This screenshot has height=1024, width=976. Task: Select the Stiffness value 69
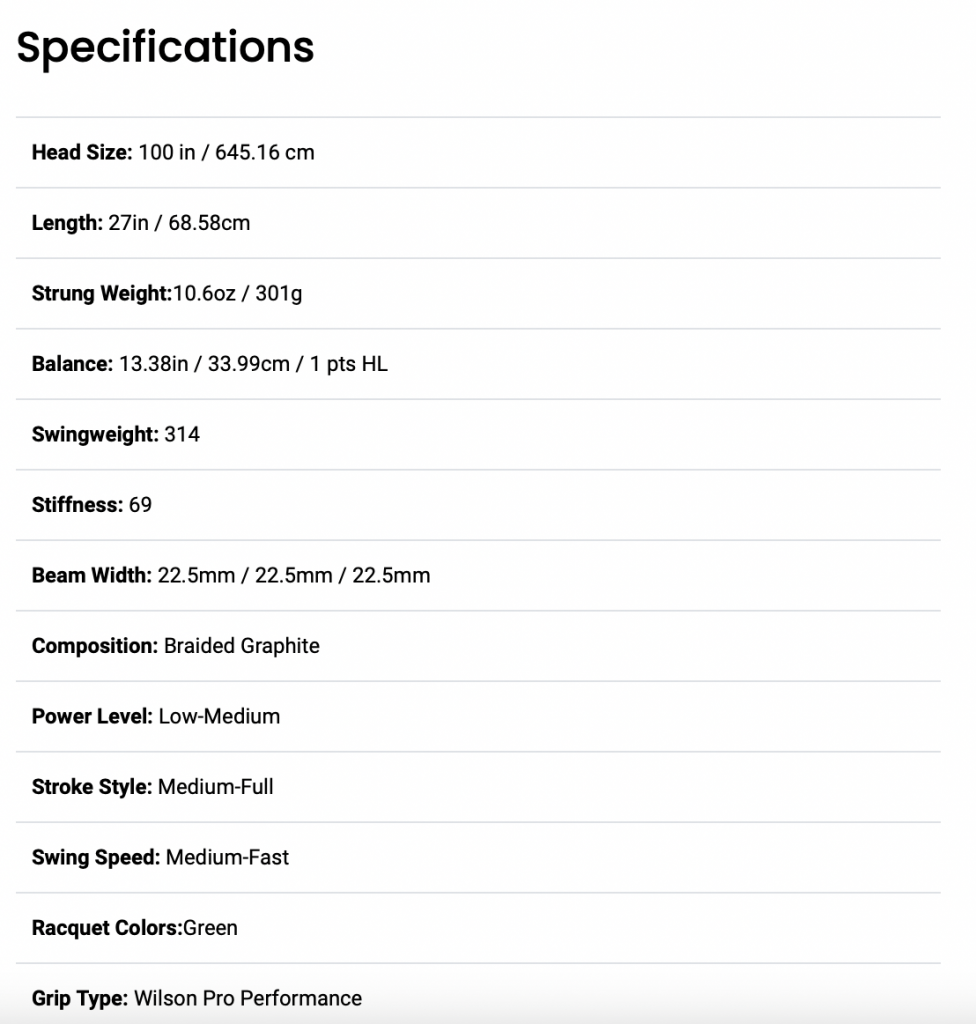[x=140, y=505]
